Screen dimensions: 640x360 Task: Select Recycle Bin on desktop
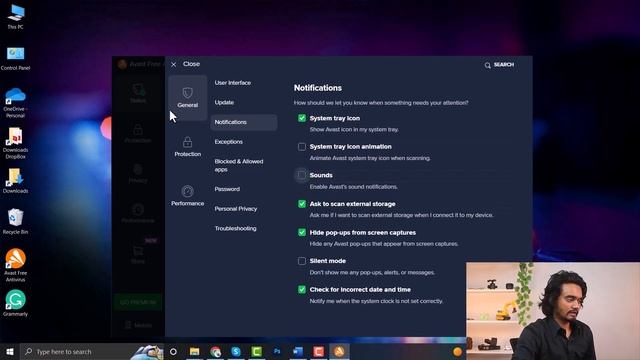pos(16,222)
